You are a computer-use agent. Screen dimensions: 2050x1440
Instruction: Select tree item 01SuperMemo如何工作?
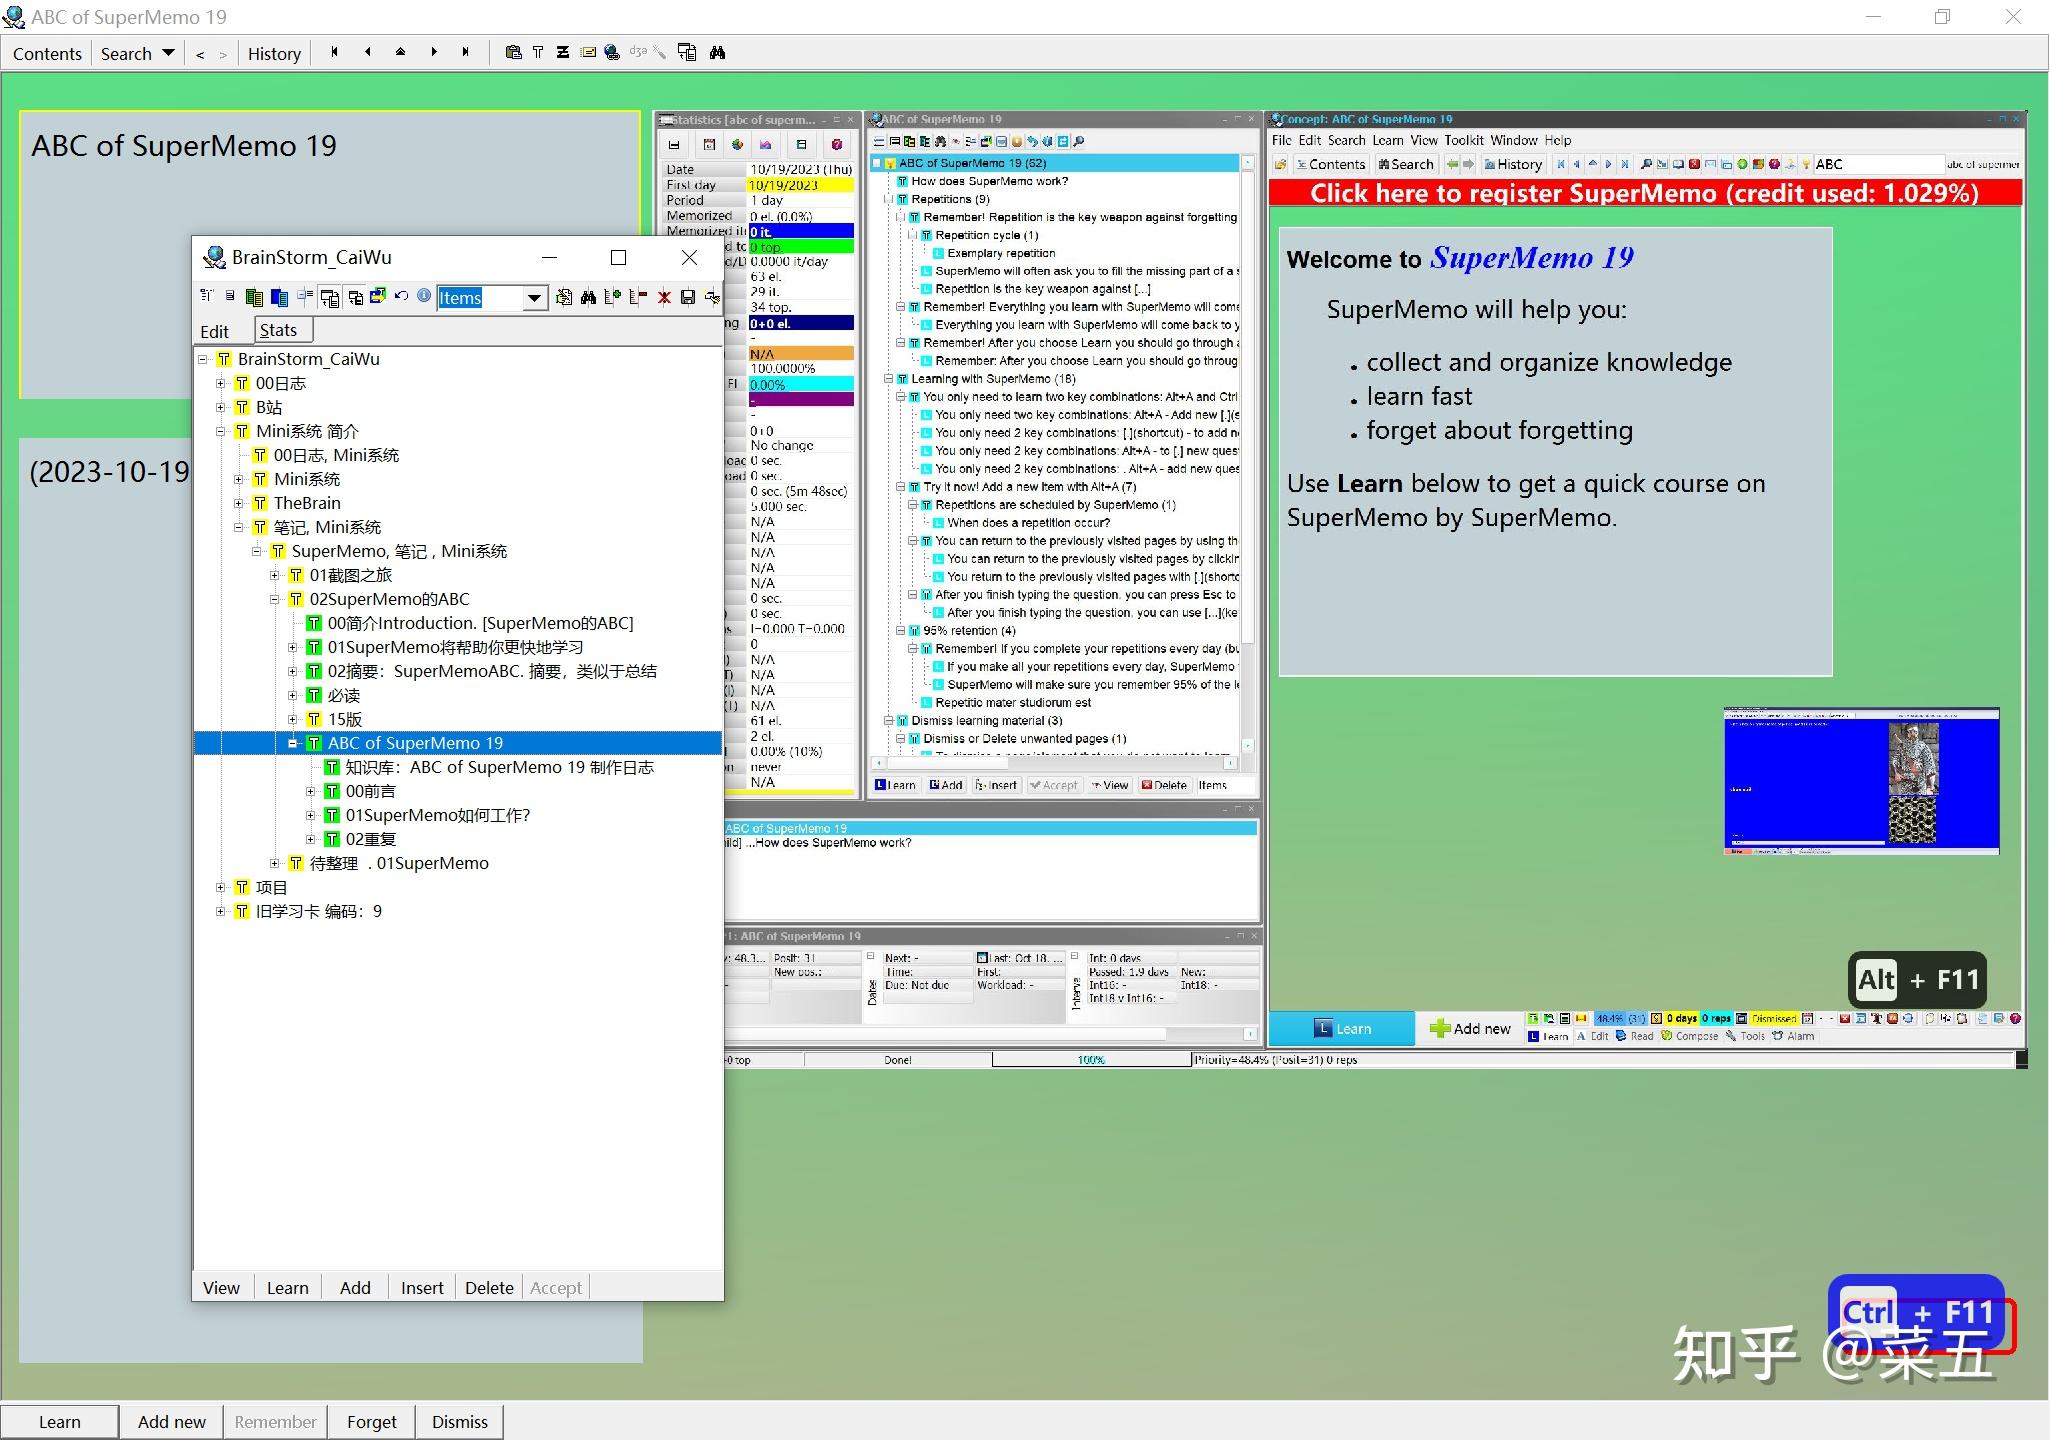point(438,815)
